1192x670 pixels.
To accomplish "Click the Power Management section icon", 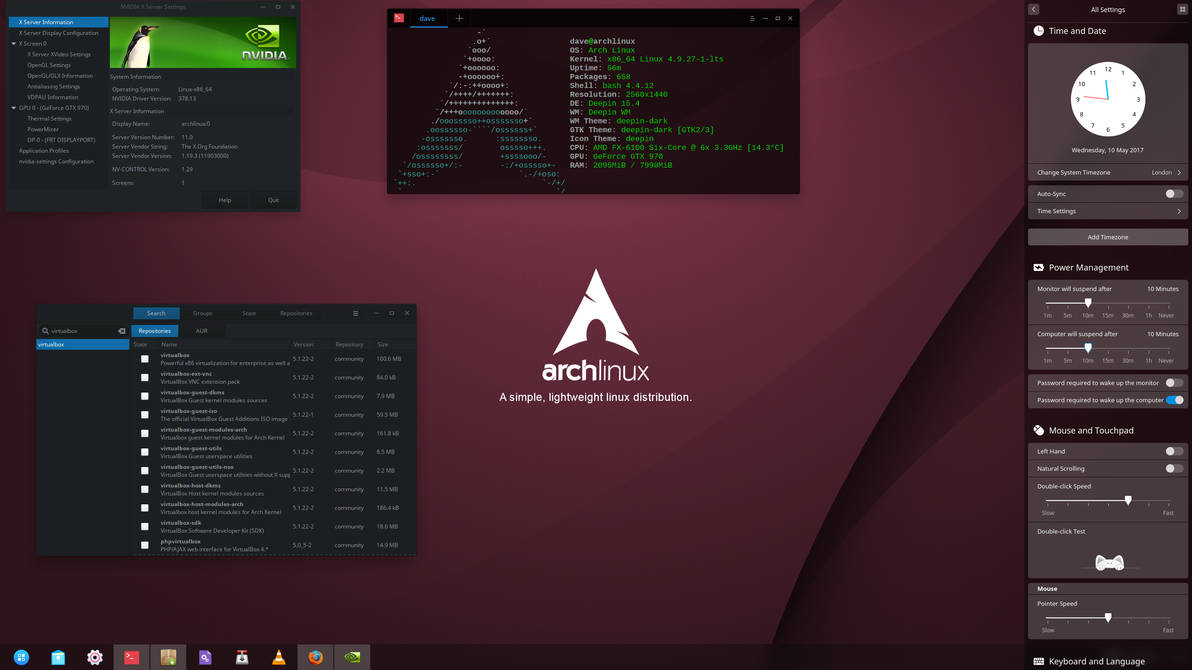I will 1038,268.
